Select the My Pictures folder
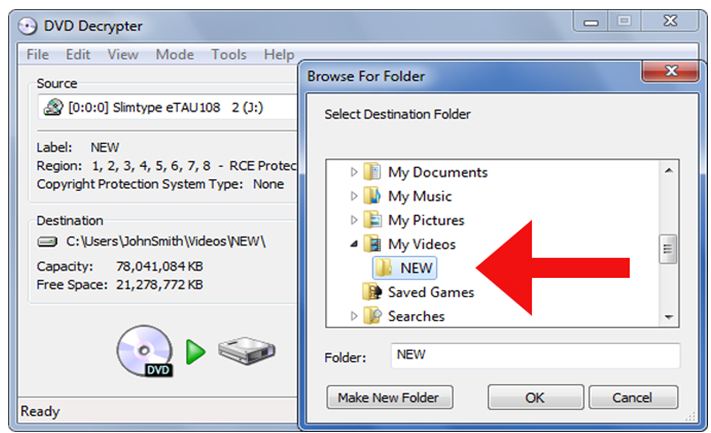Viewport: 711px width, 433px height. coord(414,220)
